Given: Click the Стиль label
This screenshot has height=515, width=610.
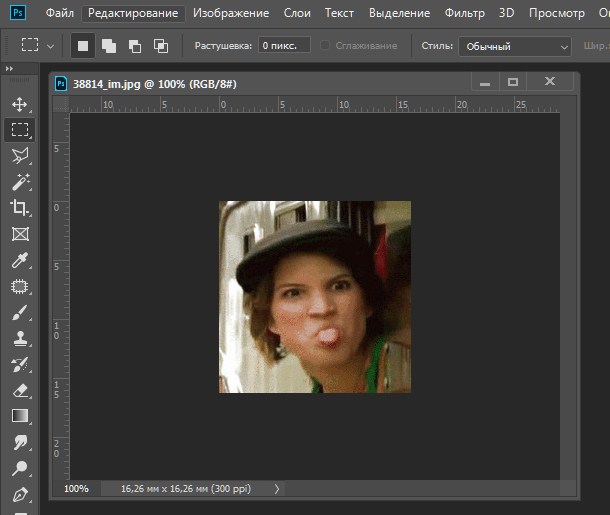Looking at the screenshot, I should click(437, 46).
